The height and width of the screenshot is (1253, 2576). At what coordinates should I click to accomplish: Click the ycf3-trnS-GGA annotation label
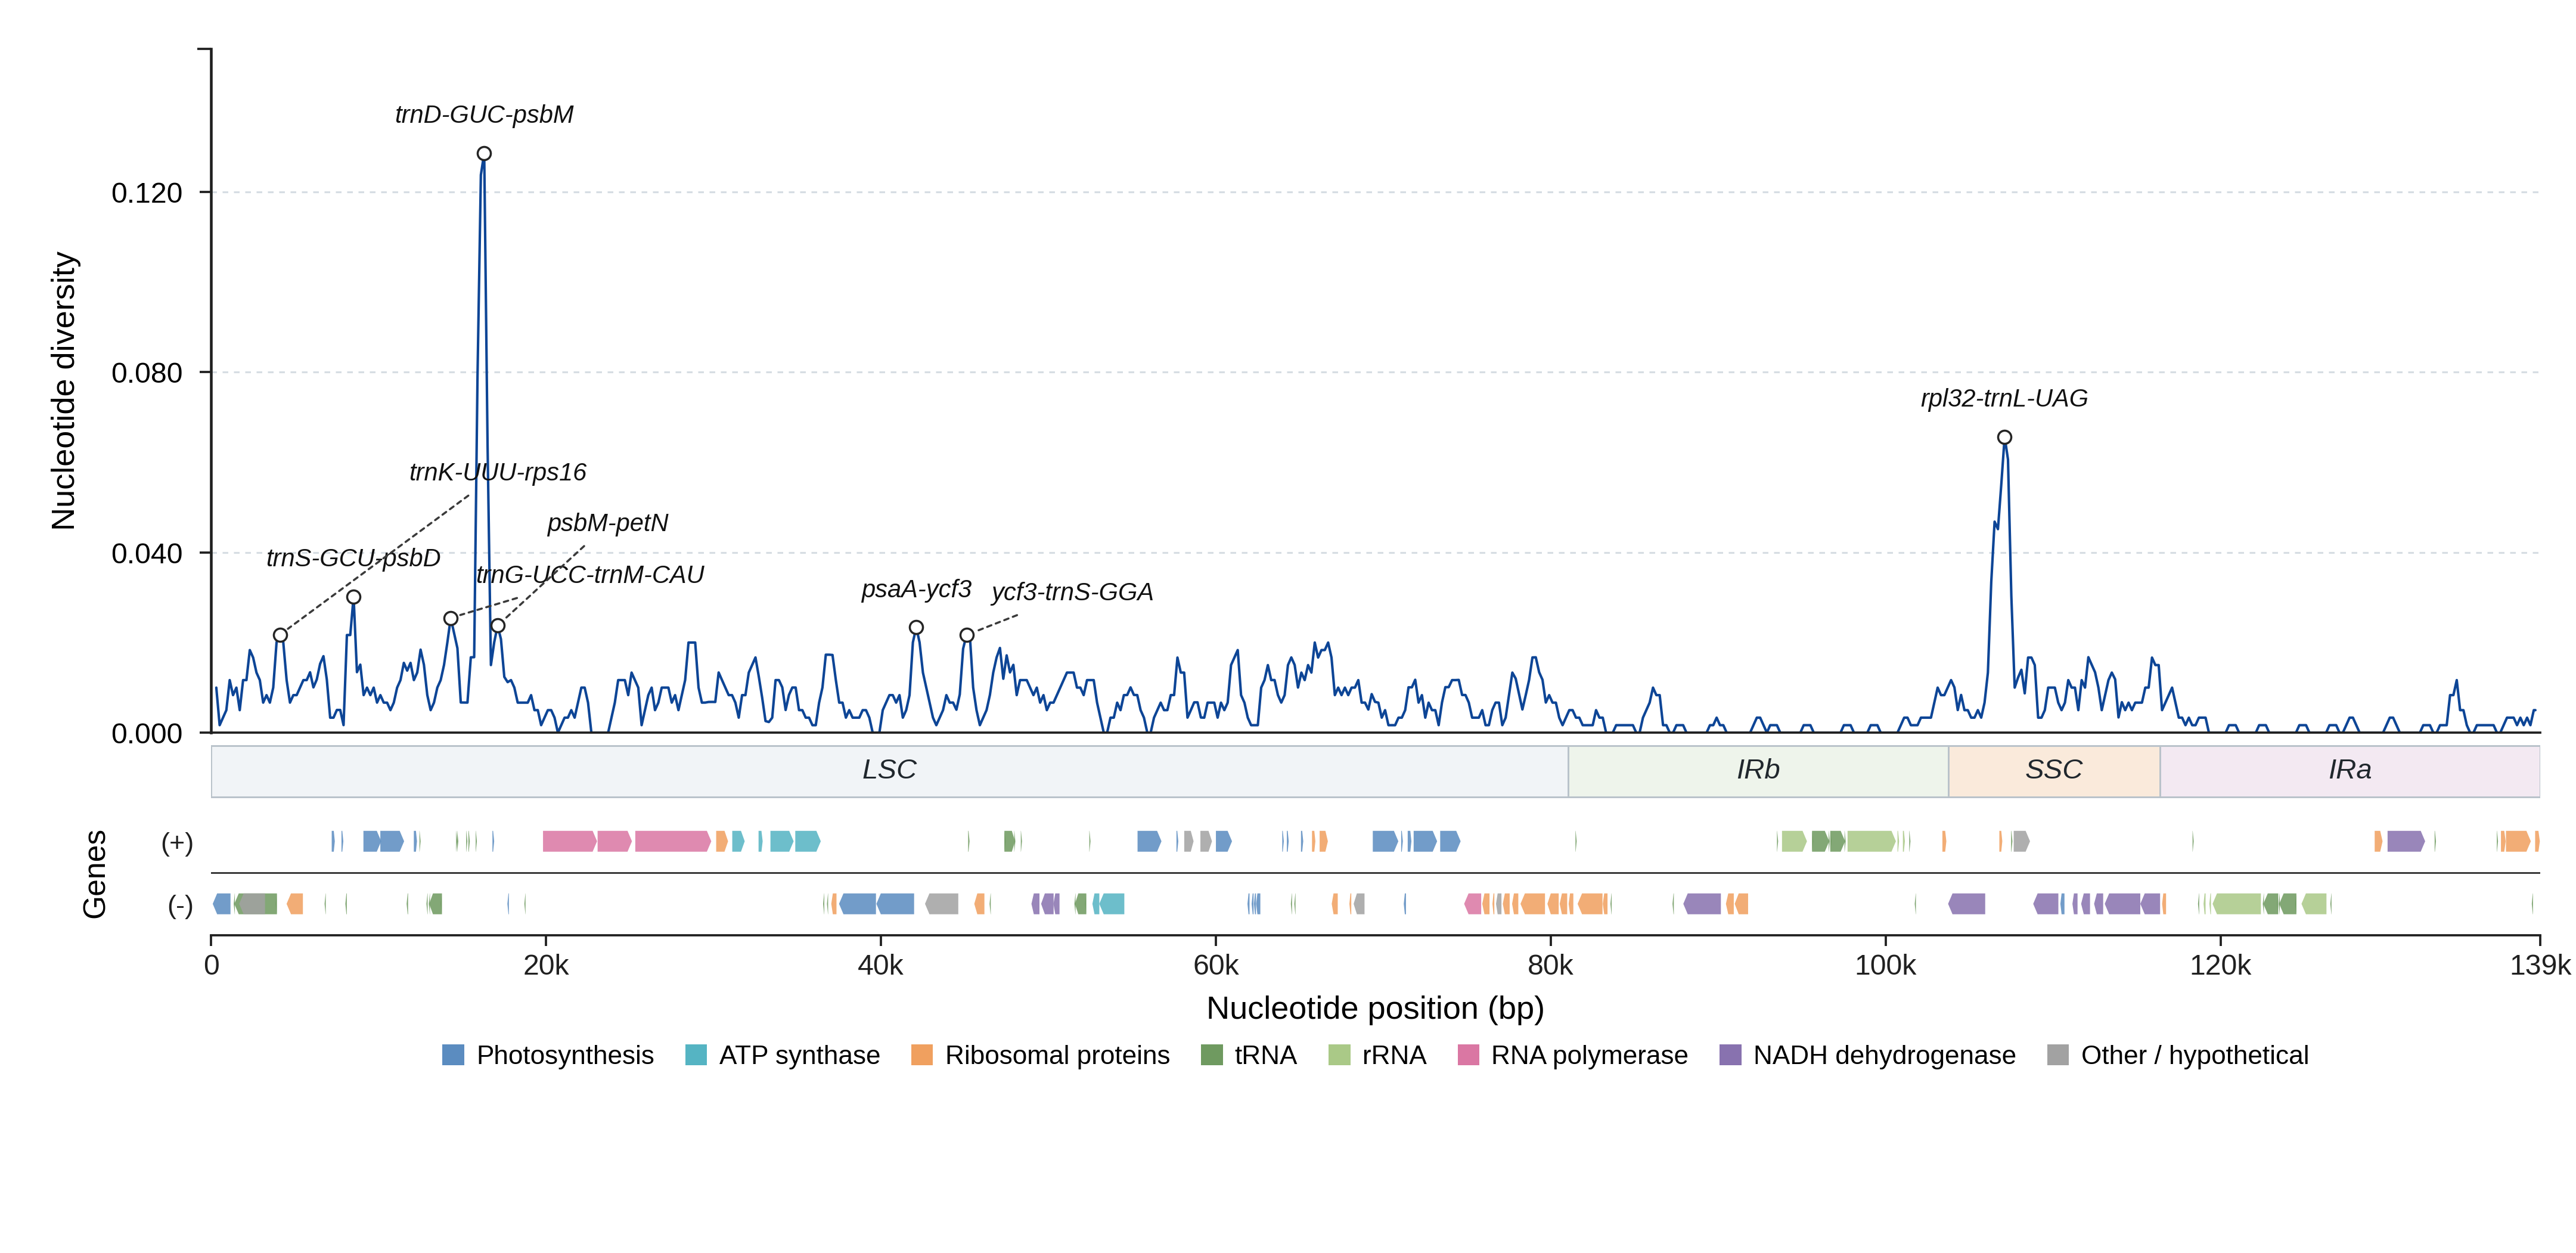click(x=1072, y=592)
